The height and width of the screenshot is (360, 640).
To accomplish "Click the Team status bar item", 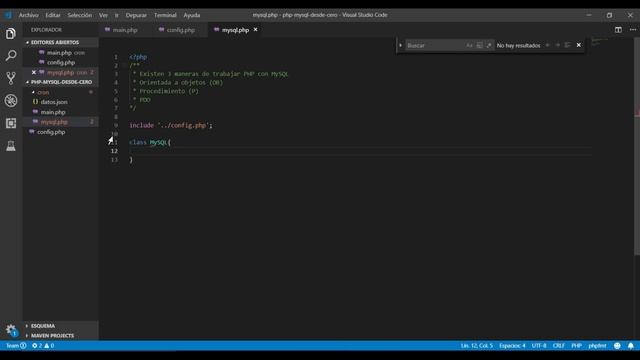I will 16,346.
